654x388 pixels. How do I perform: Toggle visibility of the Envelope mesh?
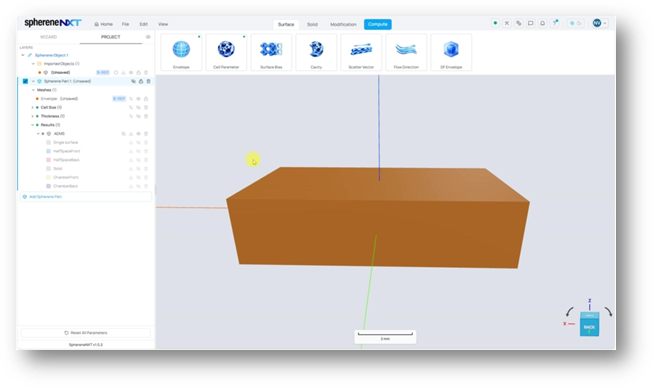tap(138, 99)
